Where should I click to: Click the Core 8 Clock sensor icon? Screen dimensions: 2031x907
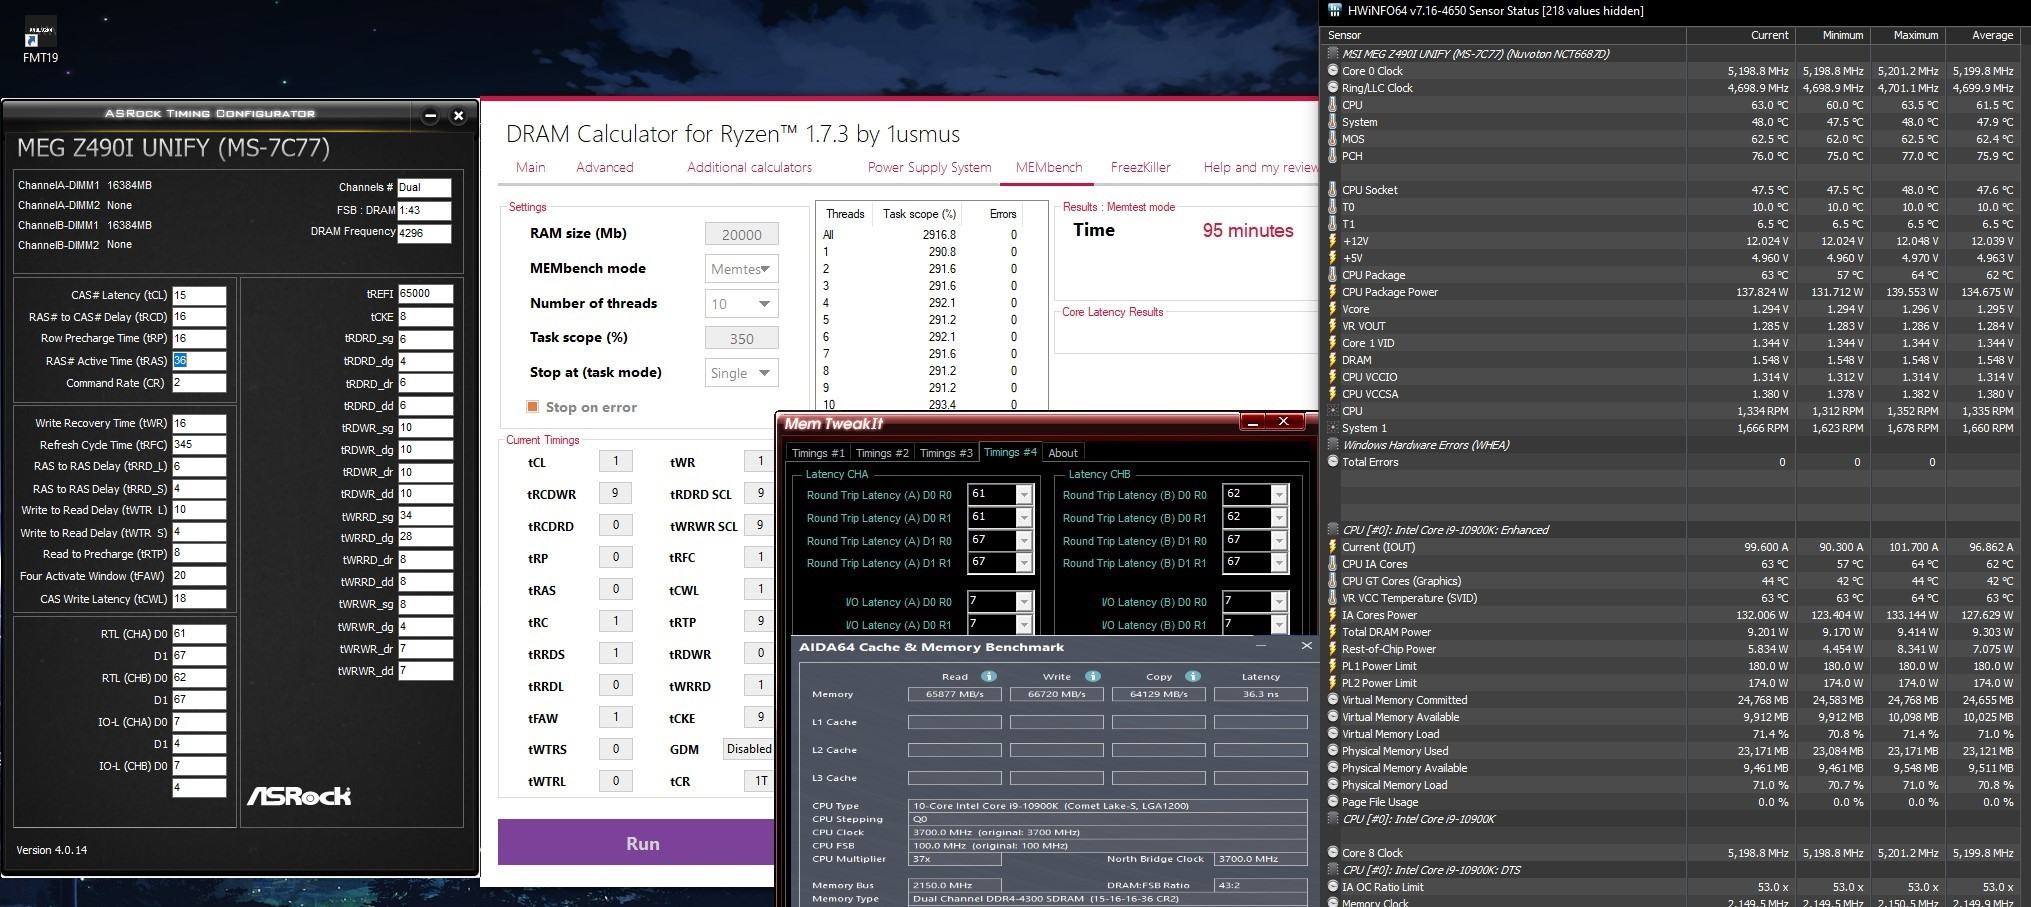(1333, 853)
